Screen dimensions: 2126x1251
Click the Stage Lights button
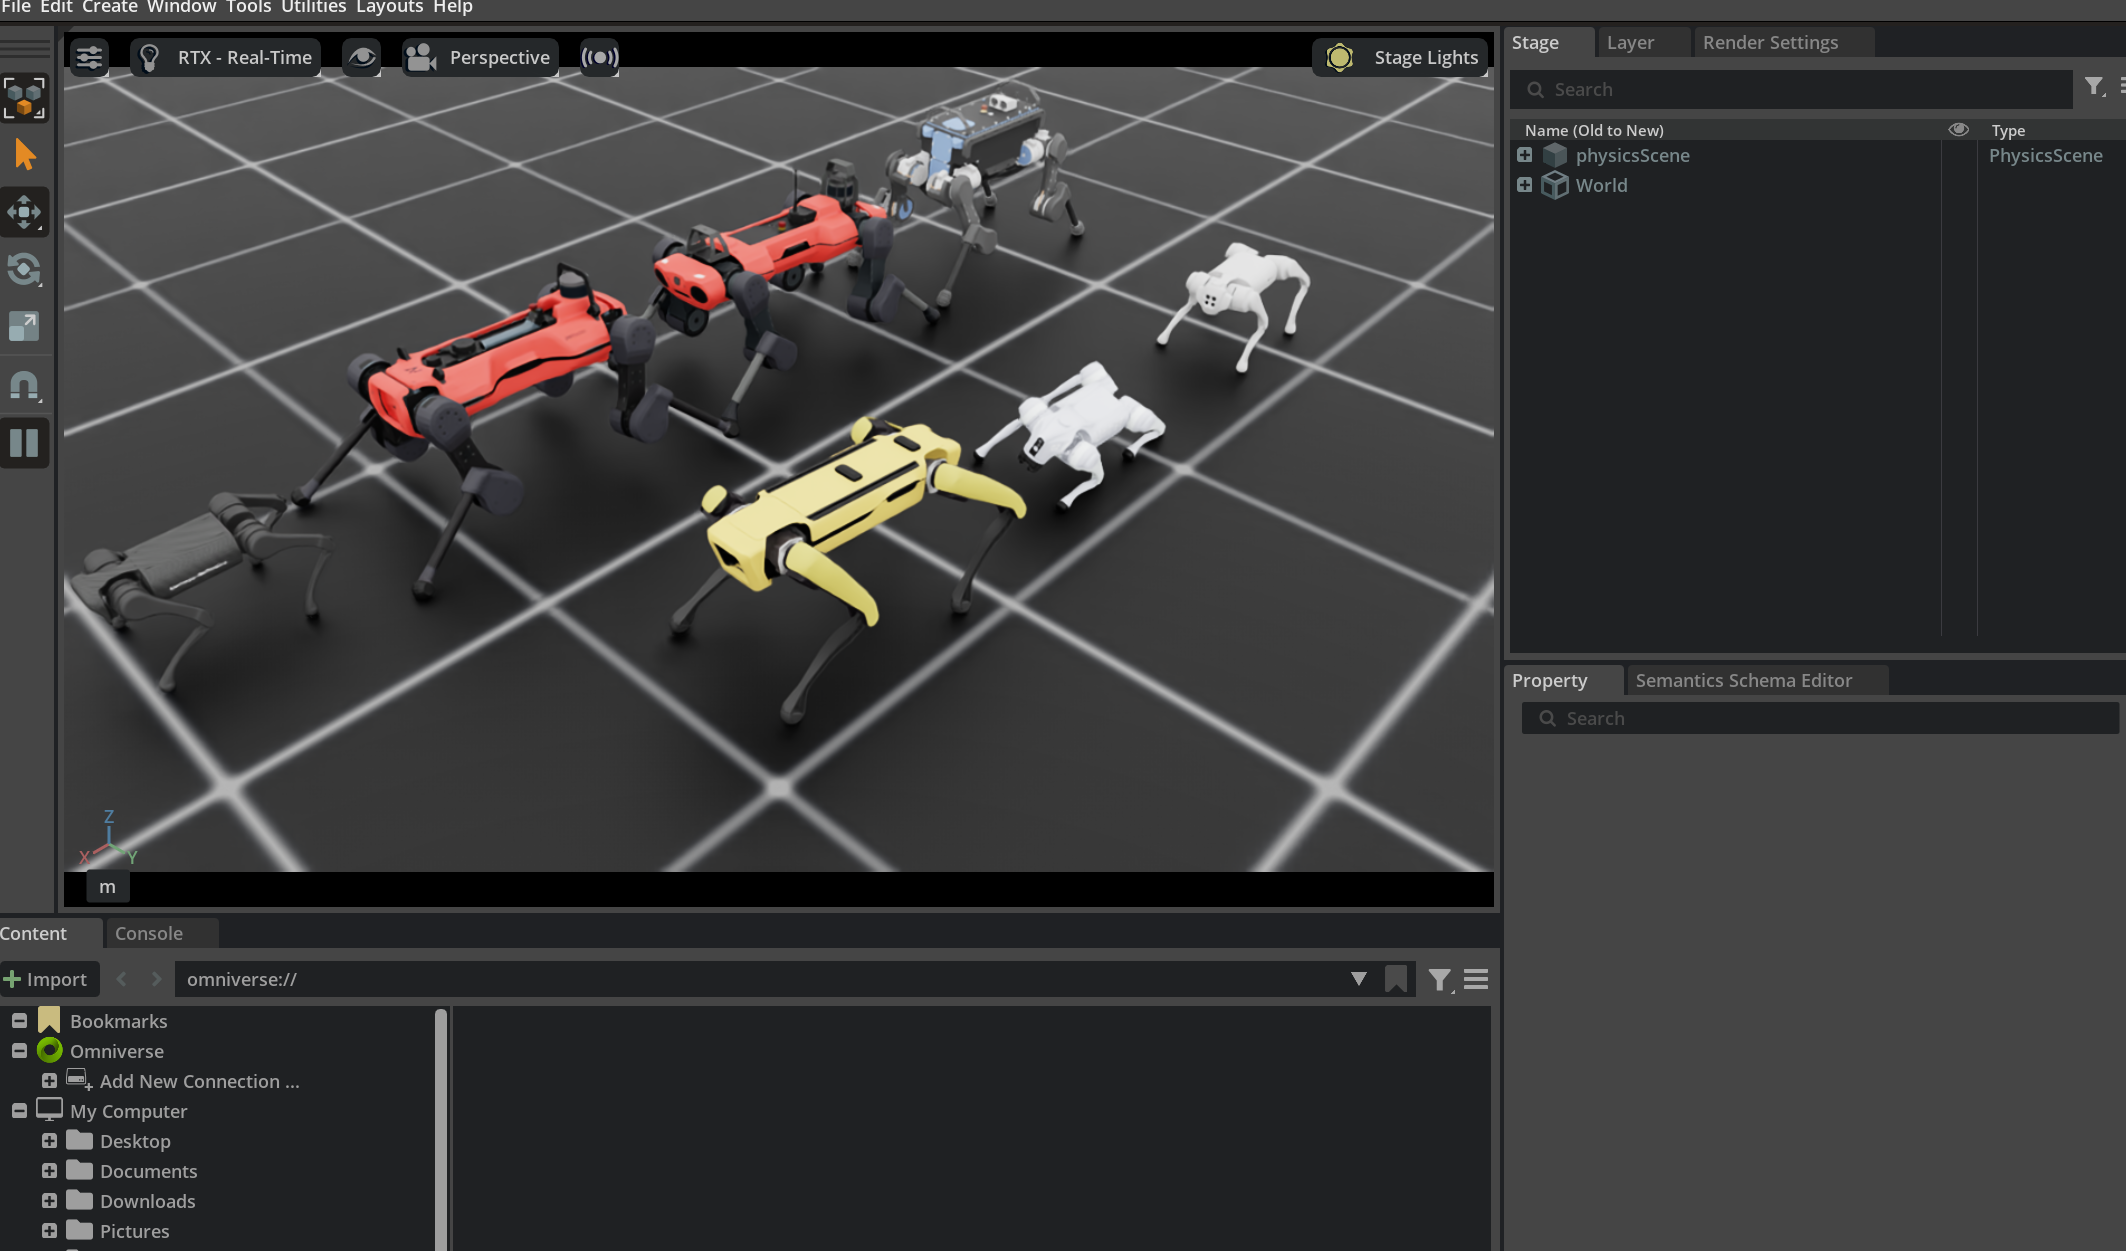(1400, 57)
